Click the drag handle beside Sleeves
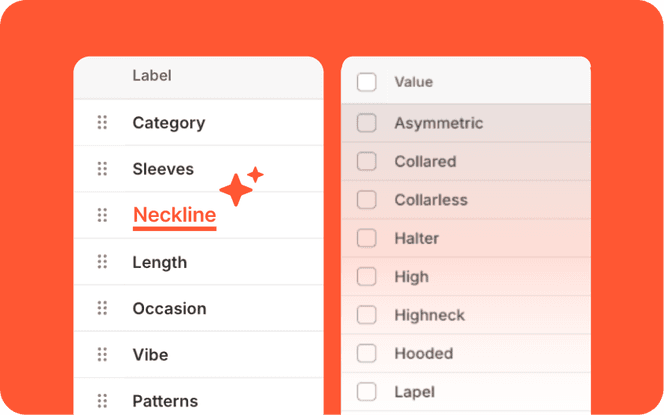This screenshot has height=415, width=664. tap(102, 169)
